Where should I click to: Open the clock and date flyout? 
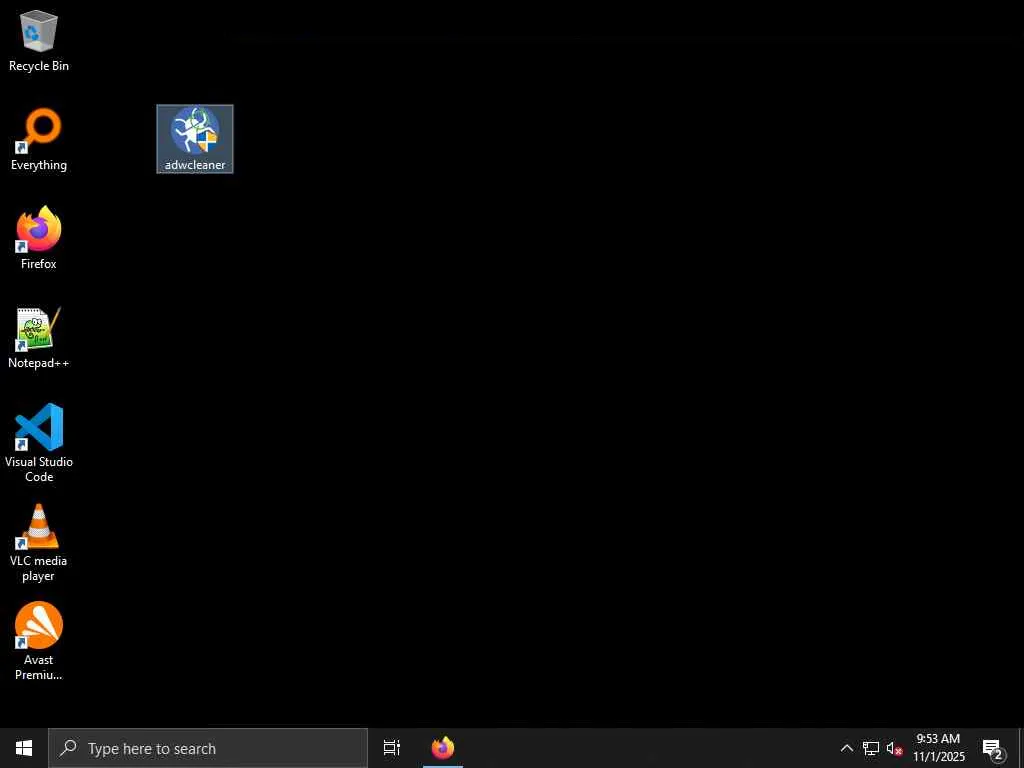pos(938,748)
